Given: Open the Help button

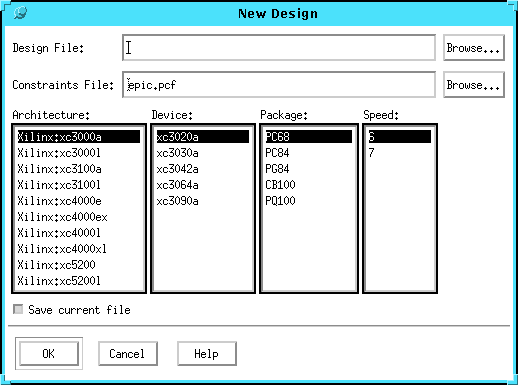Looking at the screenshot, I should click(x=207, y=354).
